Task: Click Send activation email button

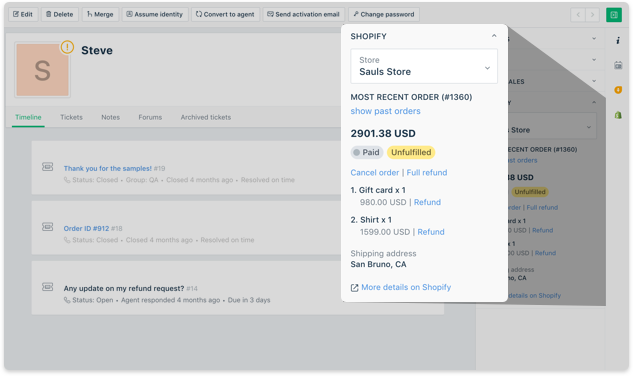Action: [304, 14]
